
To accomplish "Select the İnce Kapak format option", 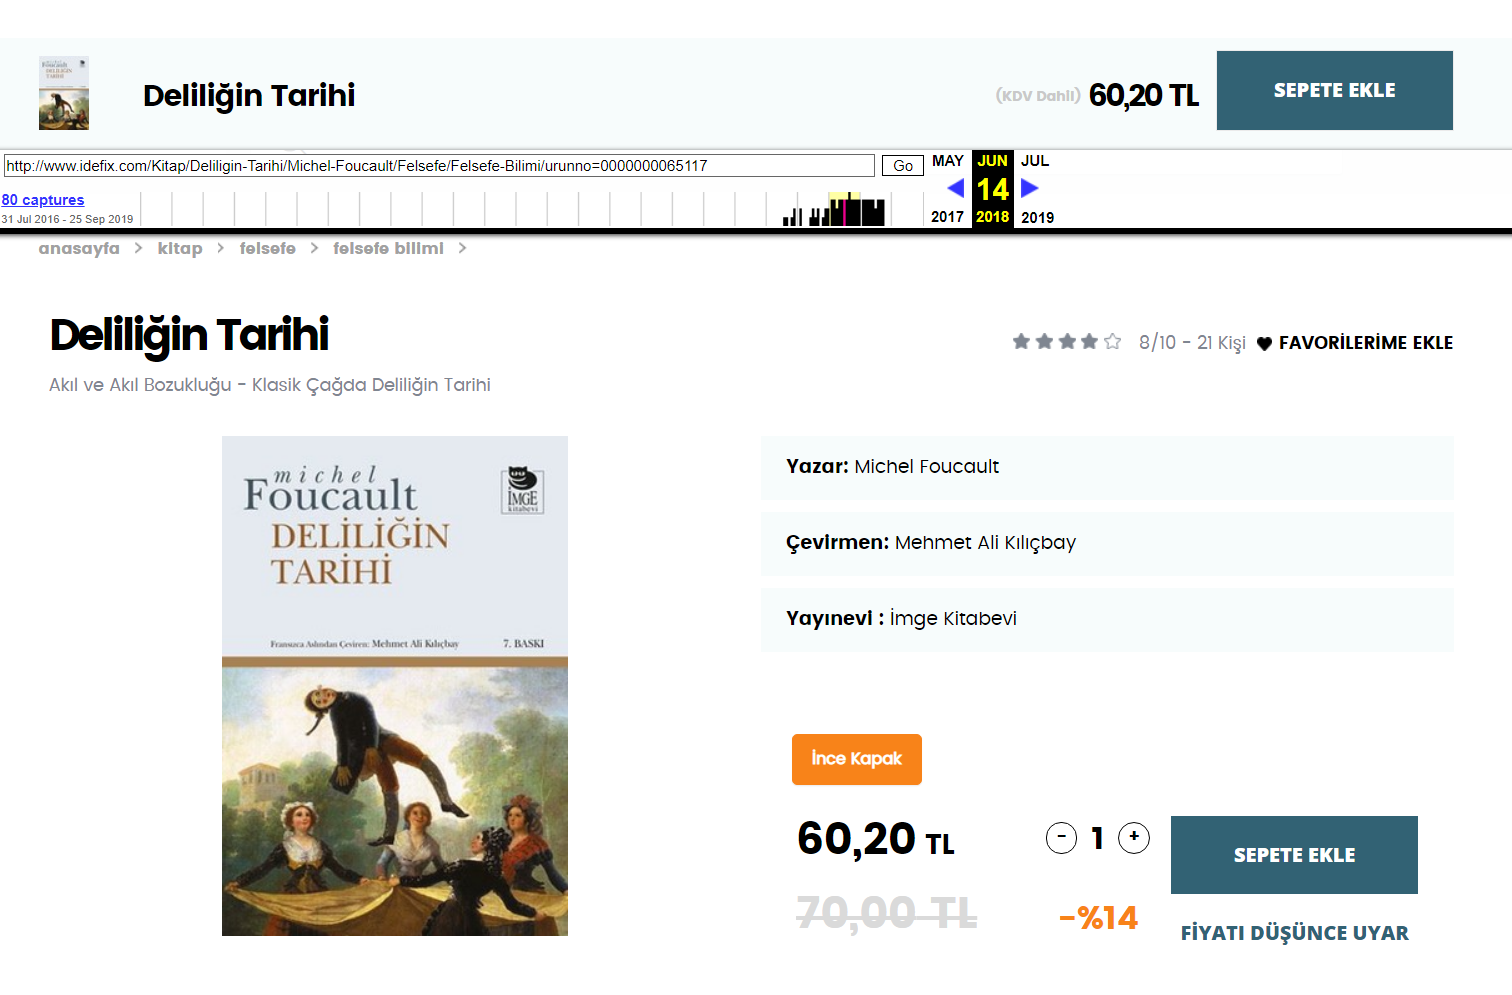I will coord(857,759).
